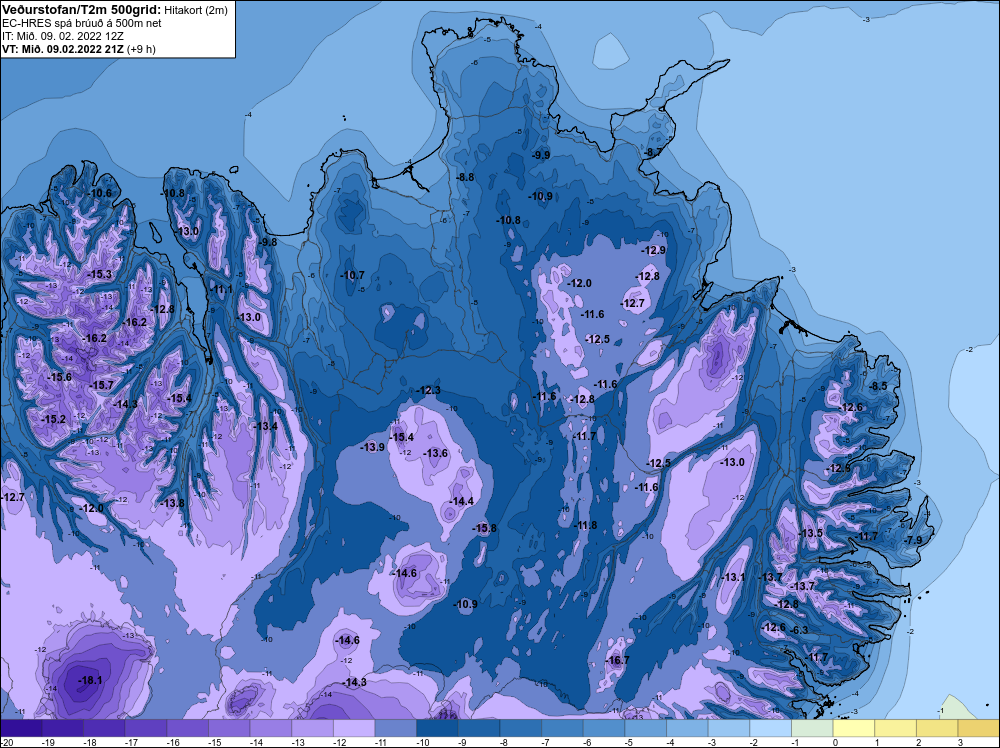Click the -18.1 temperature reading on map
Screen dimensions: 1000x748
pos(90,680)
